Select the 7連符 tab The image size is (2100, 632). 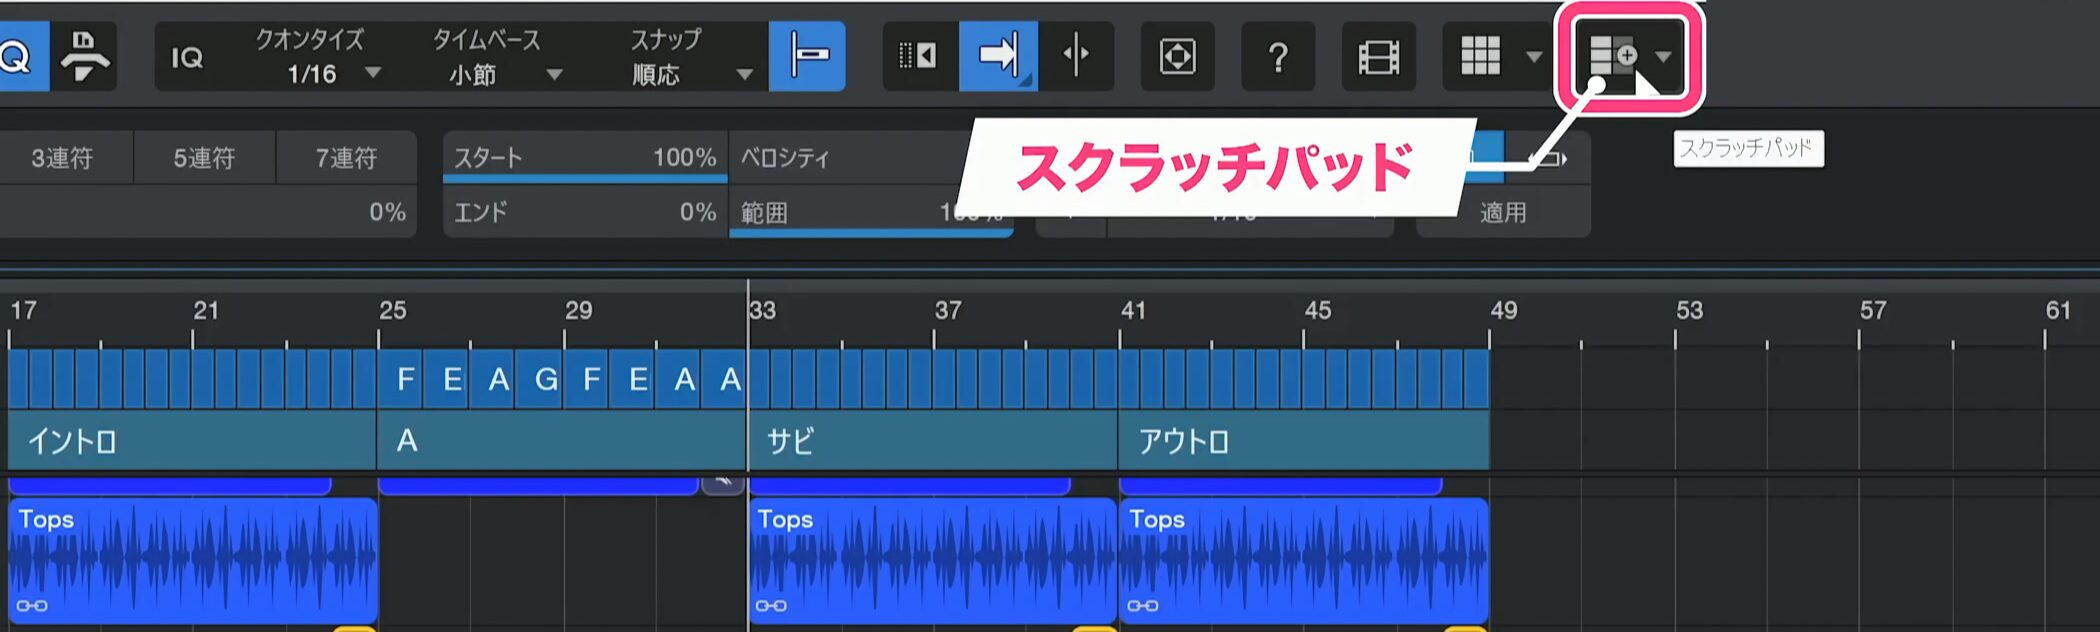(x=346, y=158)
